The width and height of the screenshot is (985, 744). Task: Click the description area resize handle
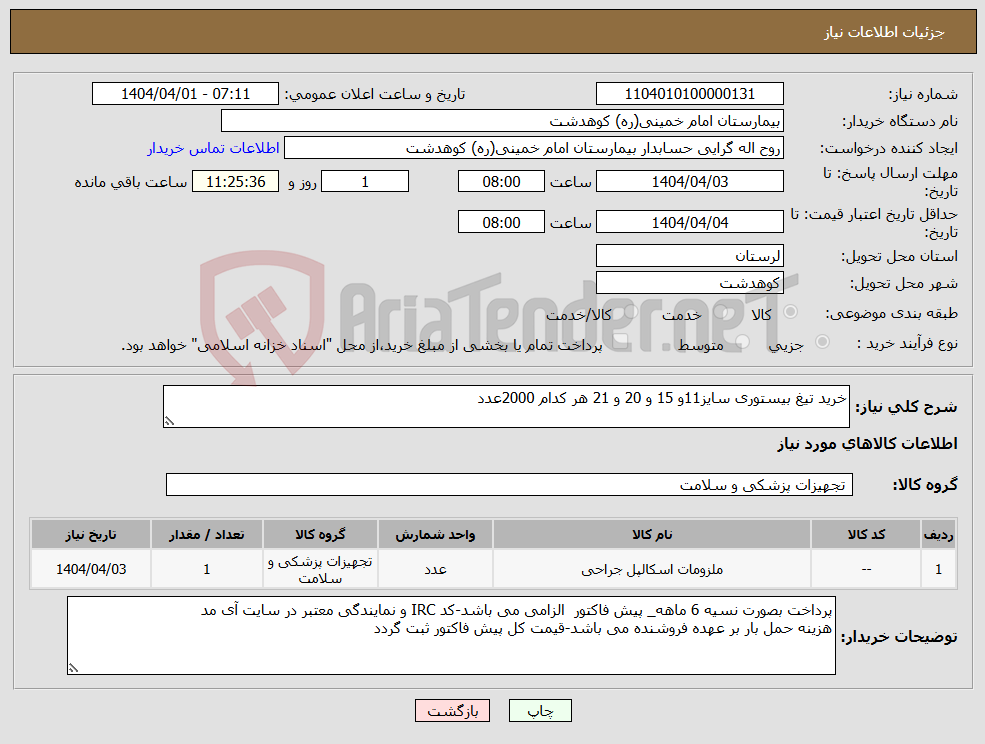[x=169, y=422]
